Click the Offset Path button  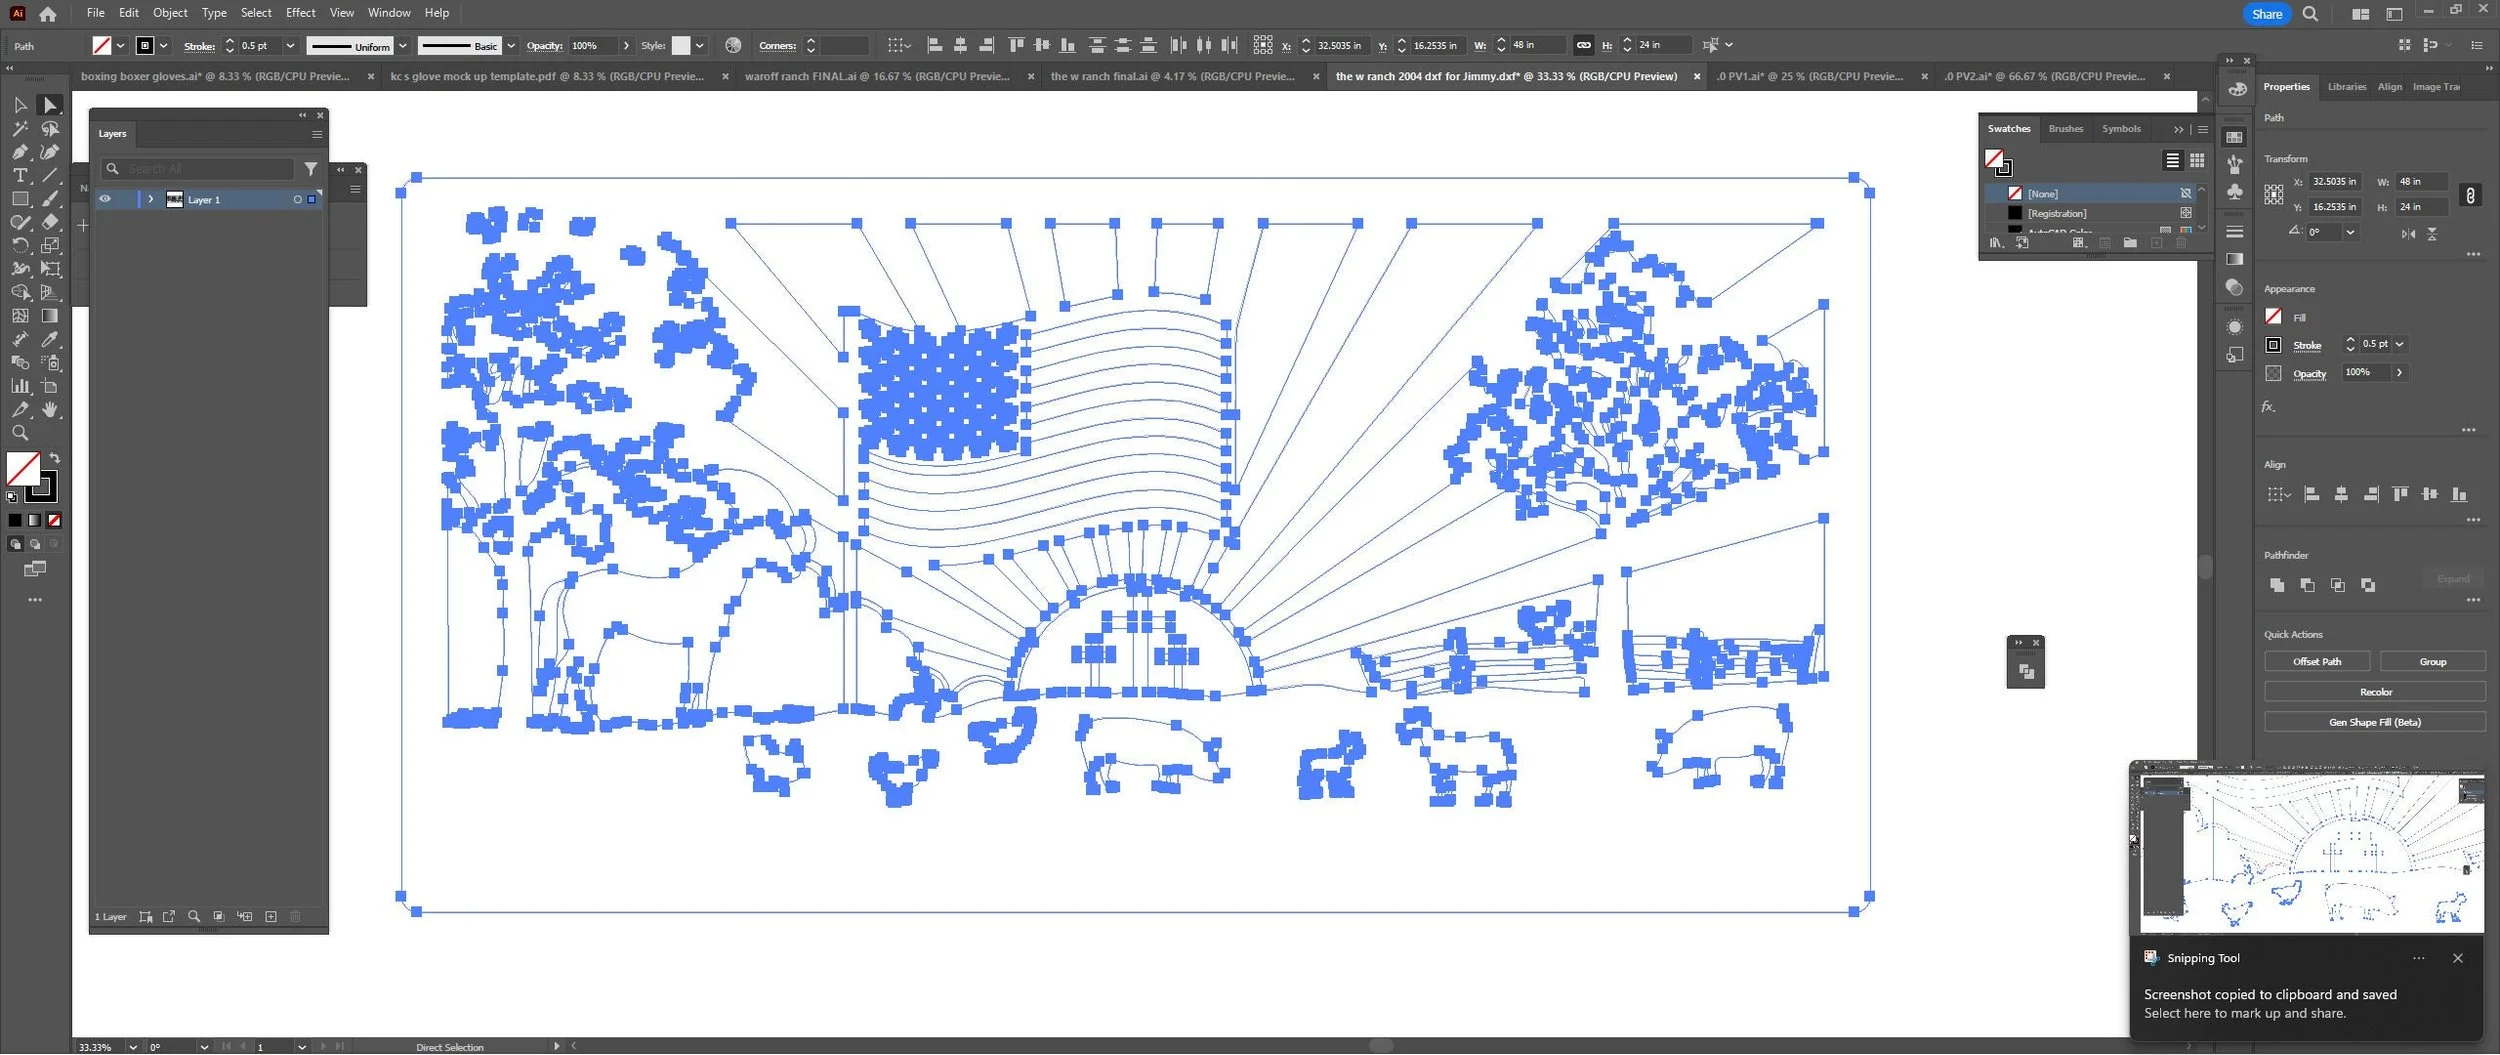(2316, 662)
